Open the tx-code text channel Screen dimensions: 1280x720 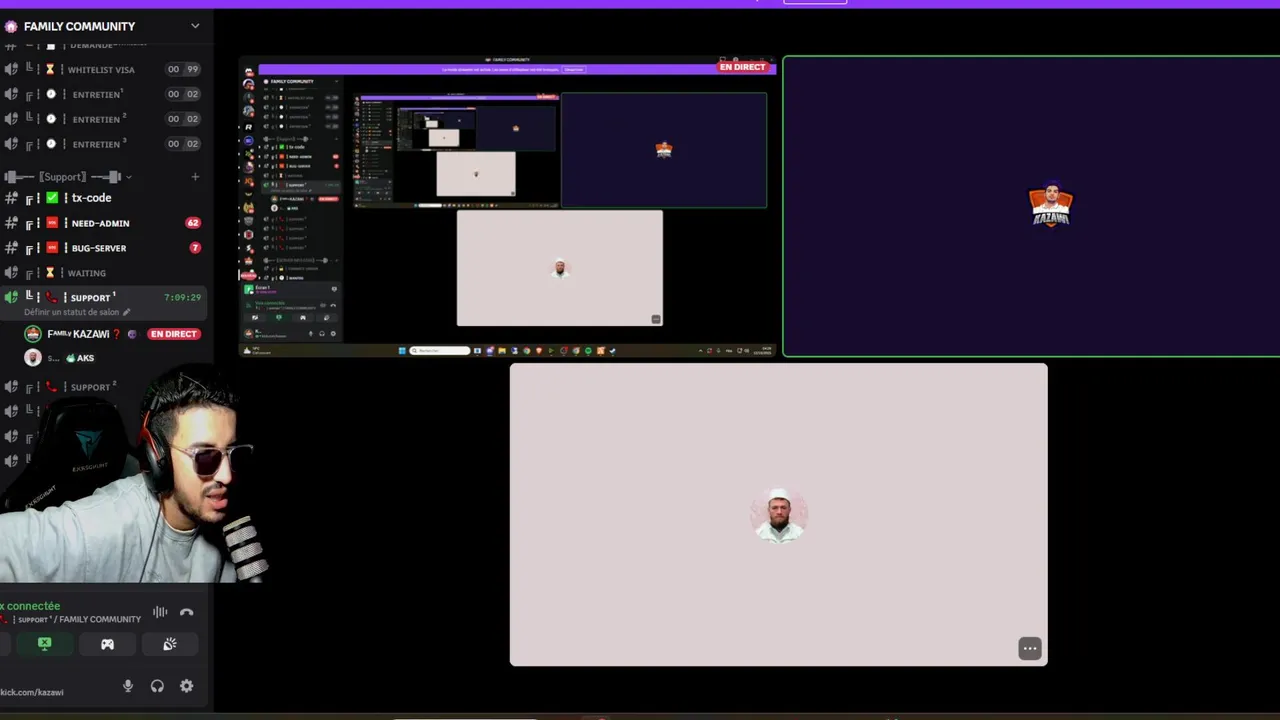104,198
